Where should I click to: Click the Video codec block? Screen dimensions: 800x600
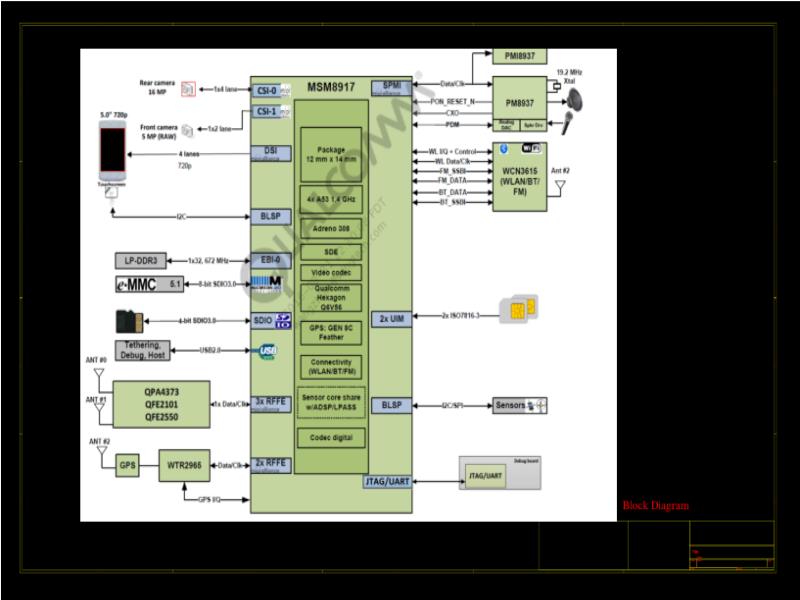point(331,273)
